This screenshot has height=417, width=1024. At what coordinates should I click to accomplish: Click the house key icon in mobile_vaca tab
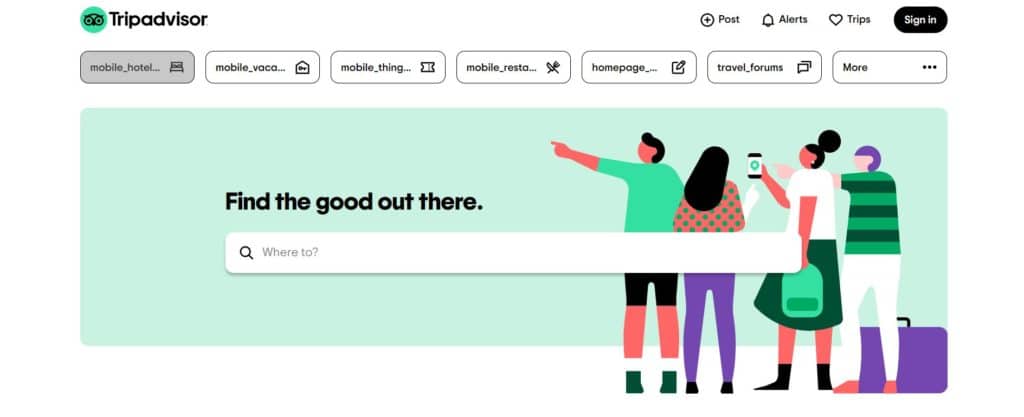302,67
